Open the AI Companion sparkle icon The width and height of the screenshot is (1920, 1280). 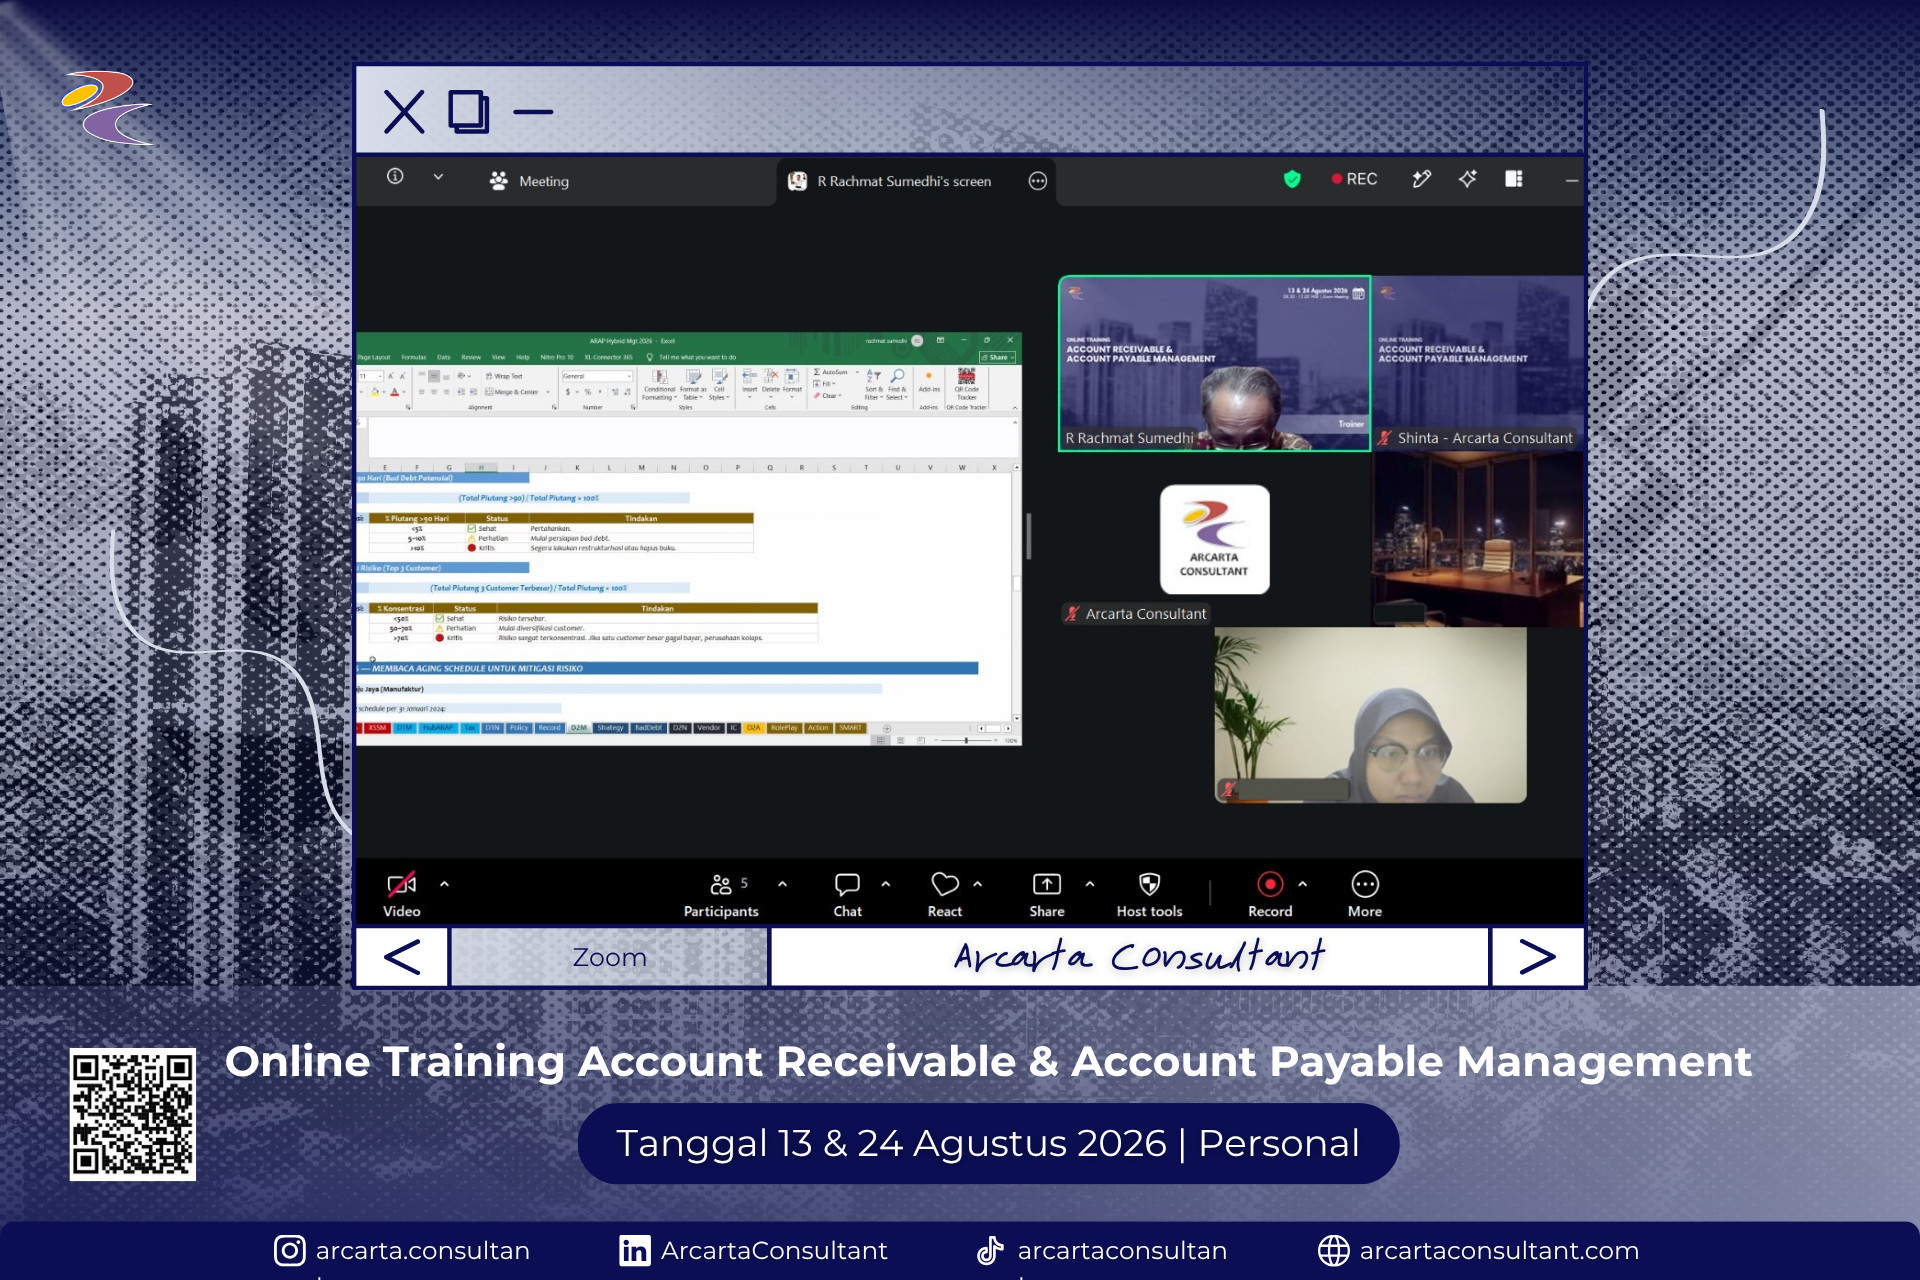(x=1467, y=179)
